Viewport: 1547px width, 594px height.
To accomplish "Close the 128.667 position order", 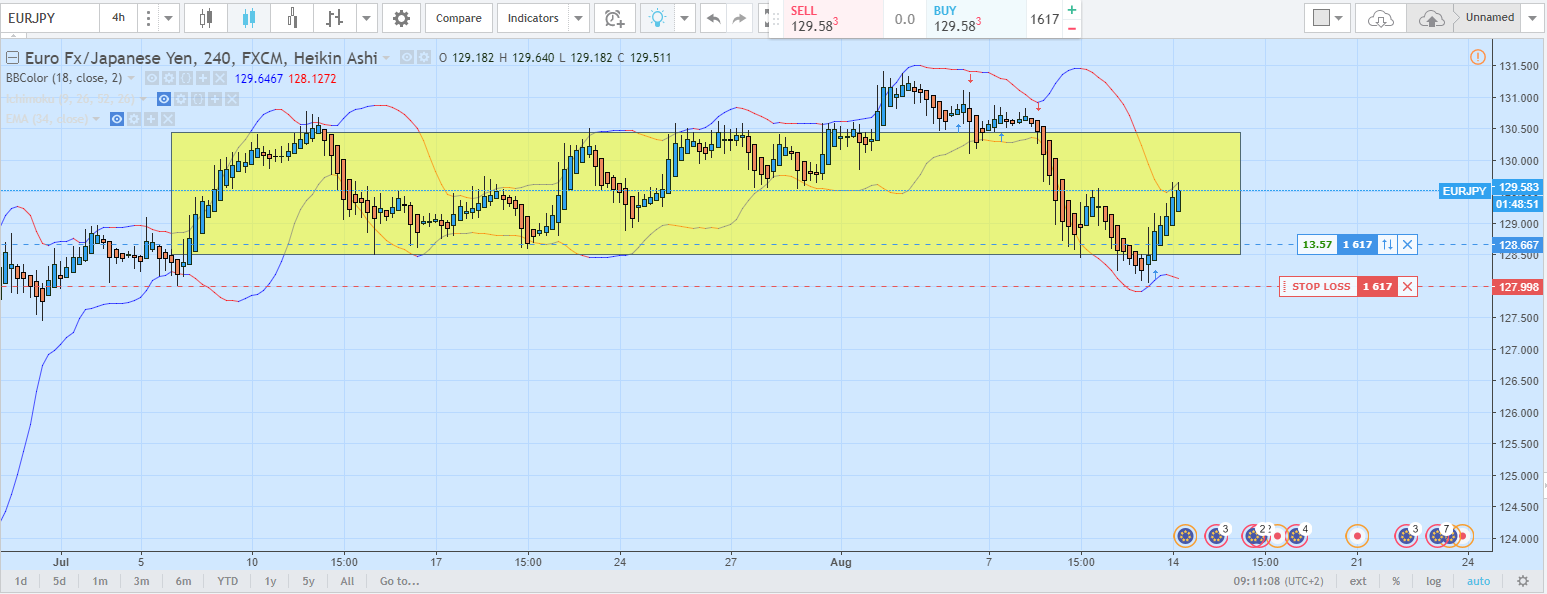I will (x=1408, y=244).
